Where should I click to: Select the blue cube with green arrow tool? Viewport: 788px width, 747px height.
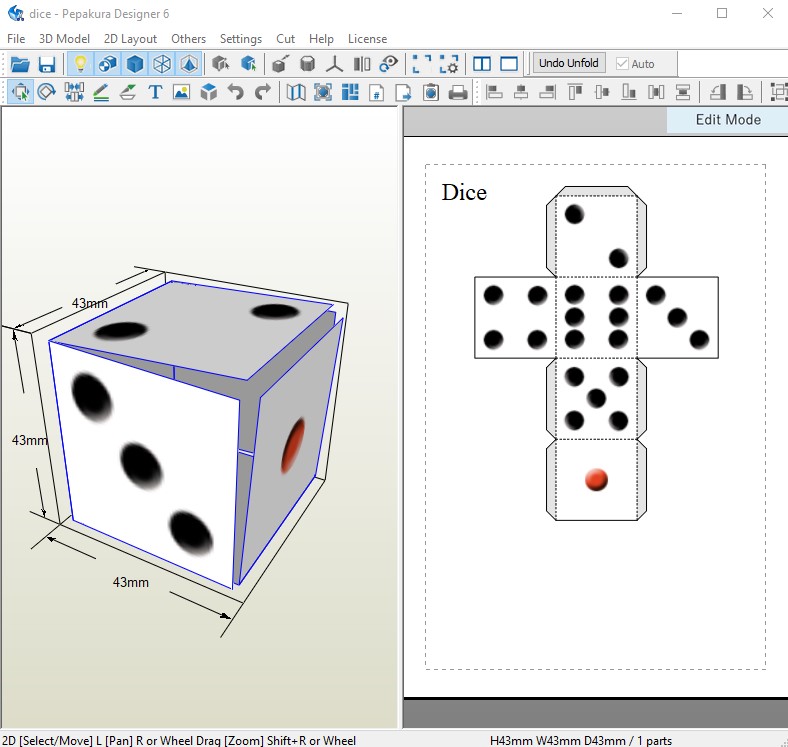(x=248, y=64)
